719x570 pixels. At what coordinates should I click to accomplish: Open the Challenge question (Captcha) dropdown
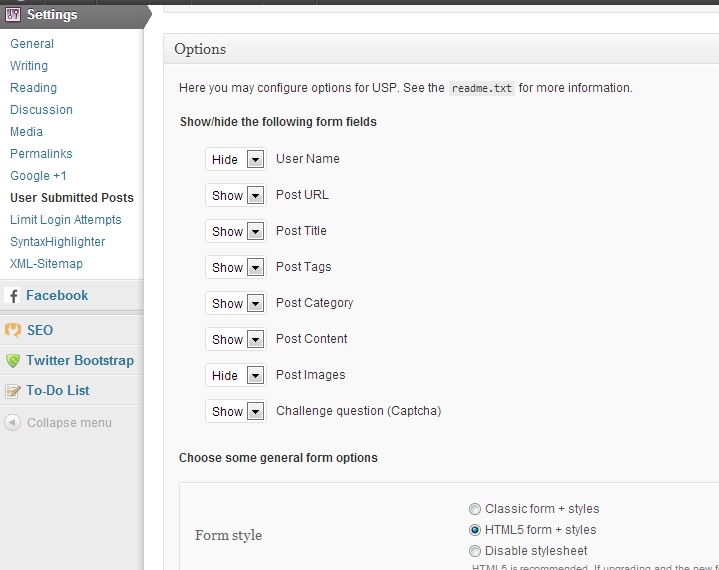point(236,412)
